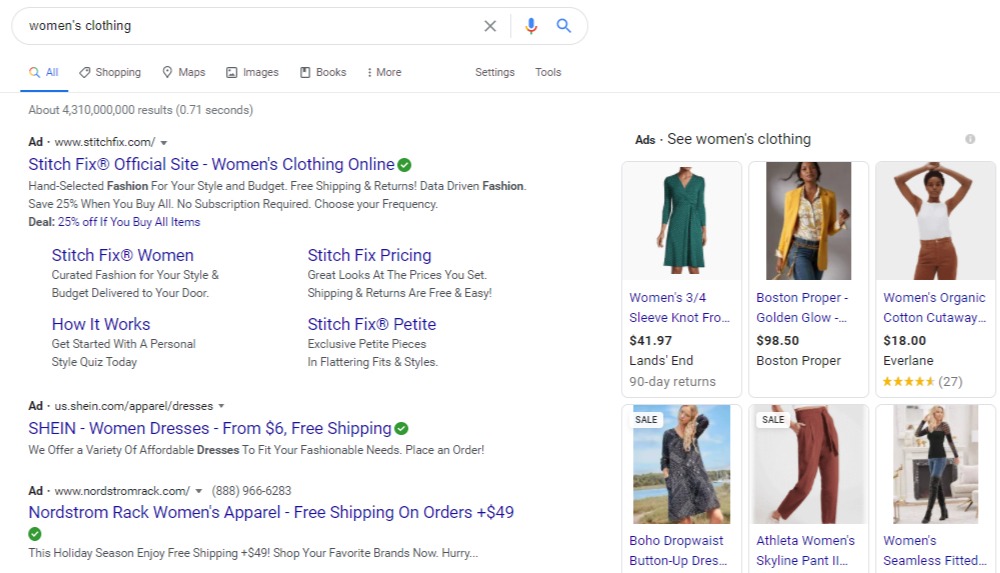Click the $41.97 price on Lands' End dress
Screen dimensions: 1000x573
point(651,341)
